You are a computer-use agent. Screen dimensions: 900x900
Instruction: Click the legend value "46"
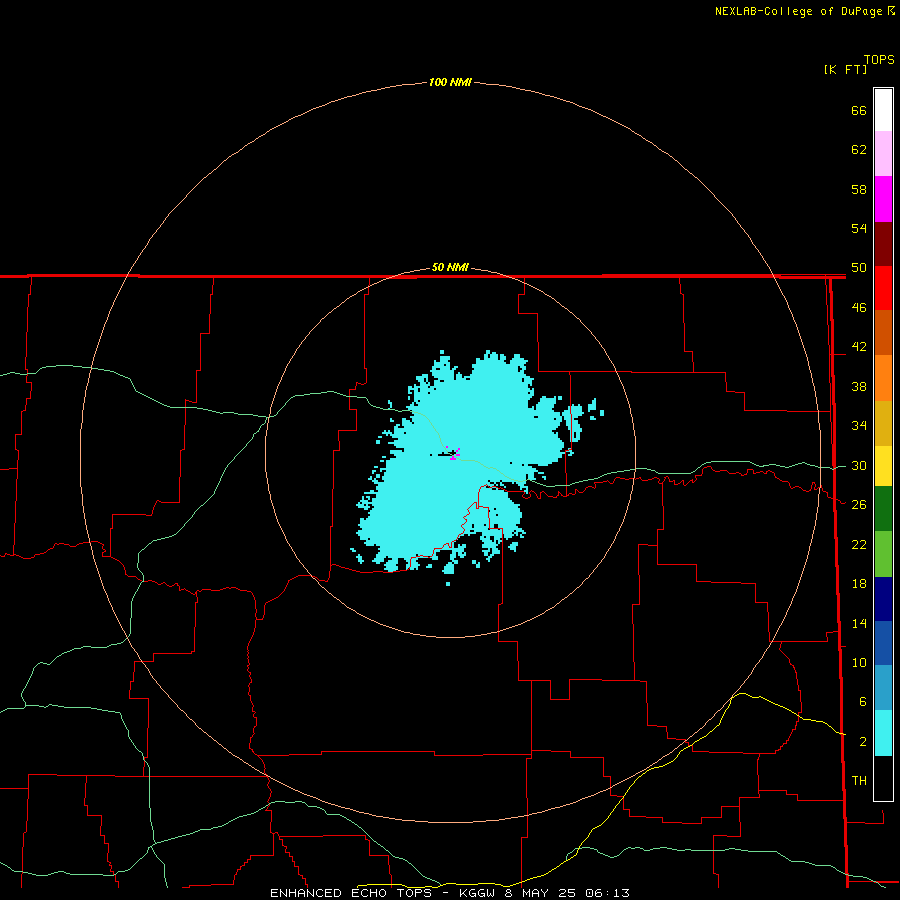859,307
